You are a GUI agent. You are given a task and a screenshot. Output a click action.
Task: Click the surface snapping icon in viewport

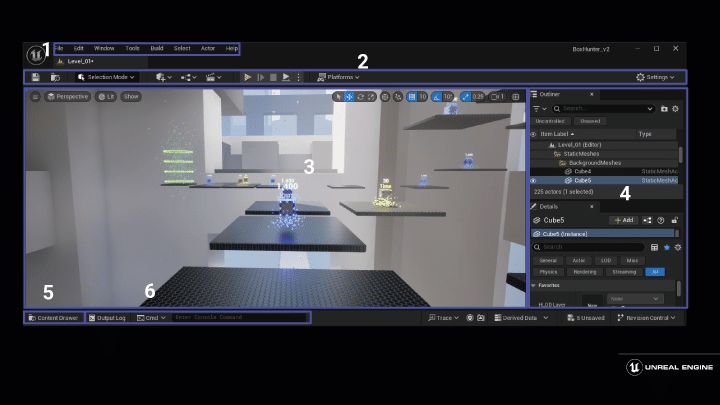[x=398, y=96]
